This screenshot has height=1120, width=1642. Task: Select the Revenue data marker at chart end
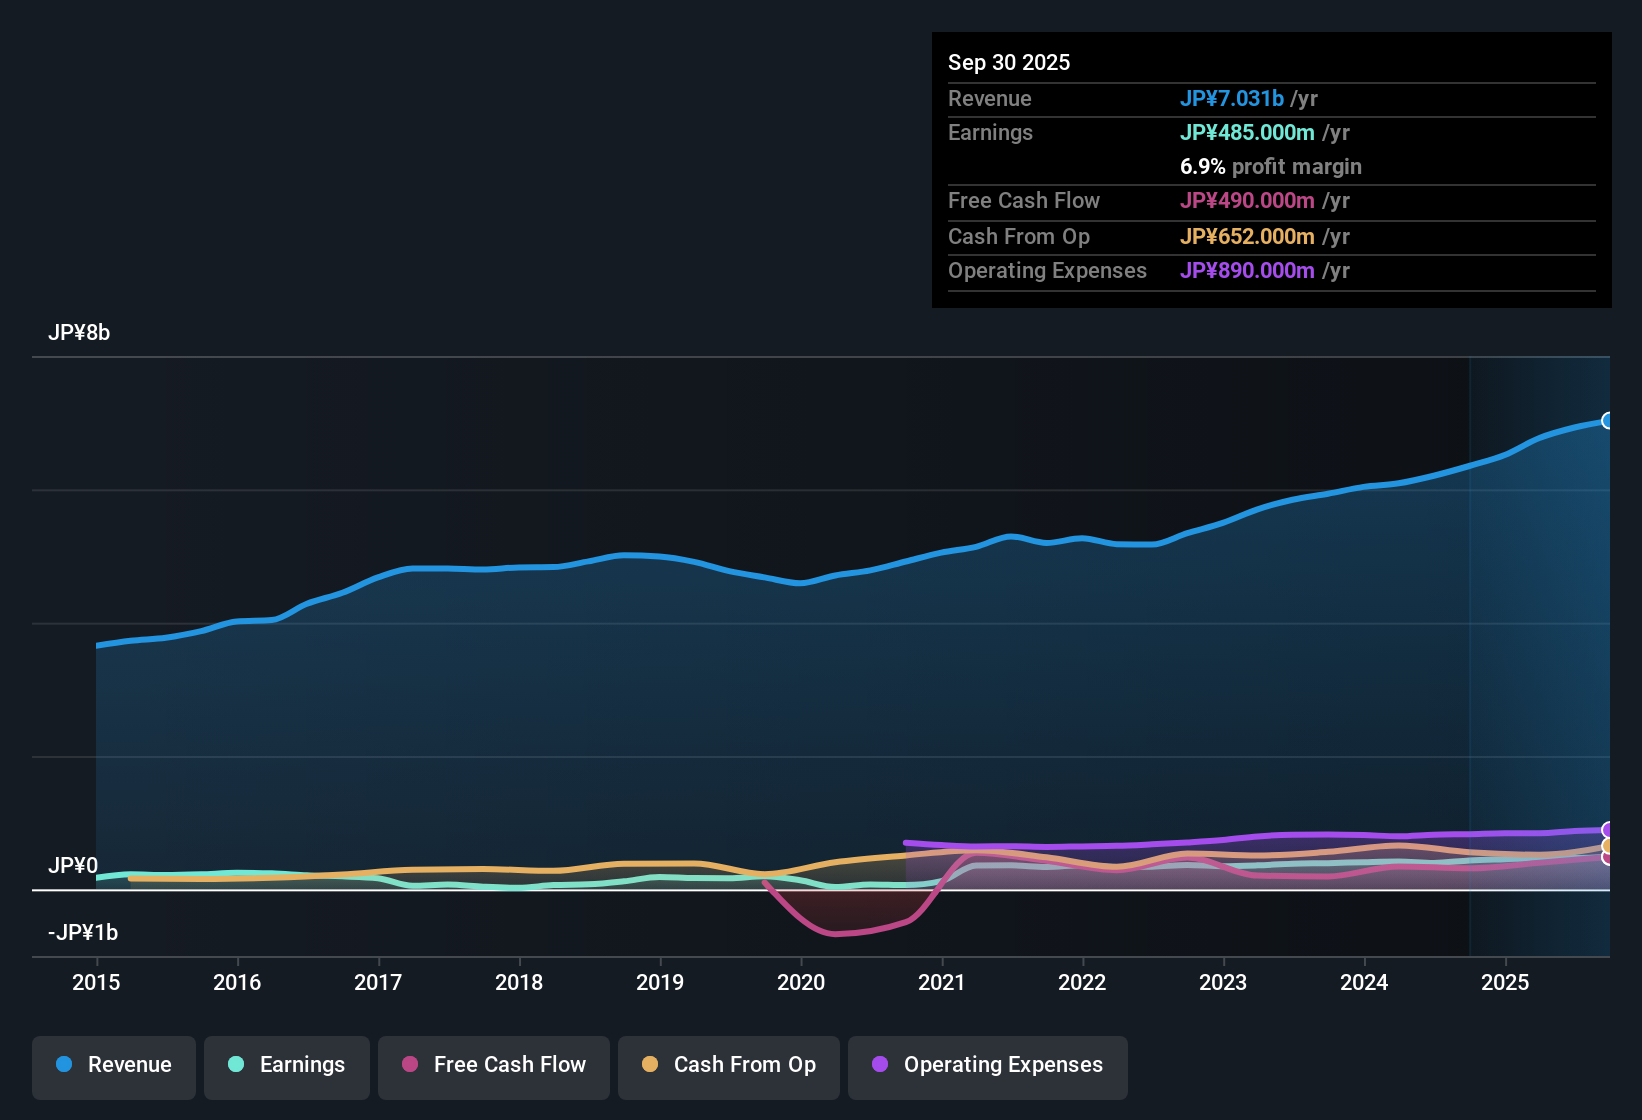point(1608,422)
